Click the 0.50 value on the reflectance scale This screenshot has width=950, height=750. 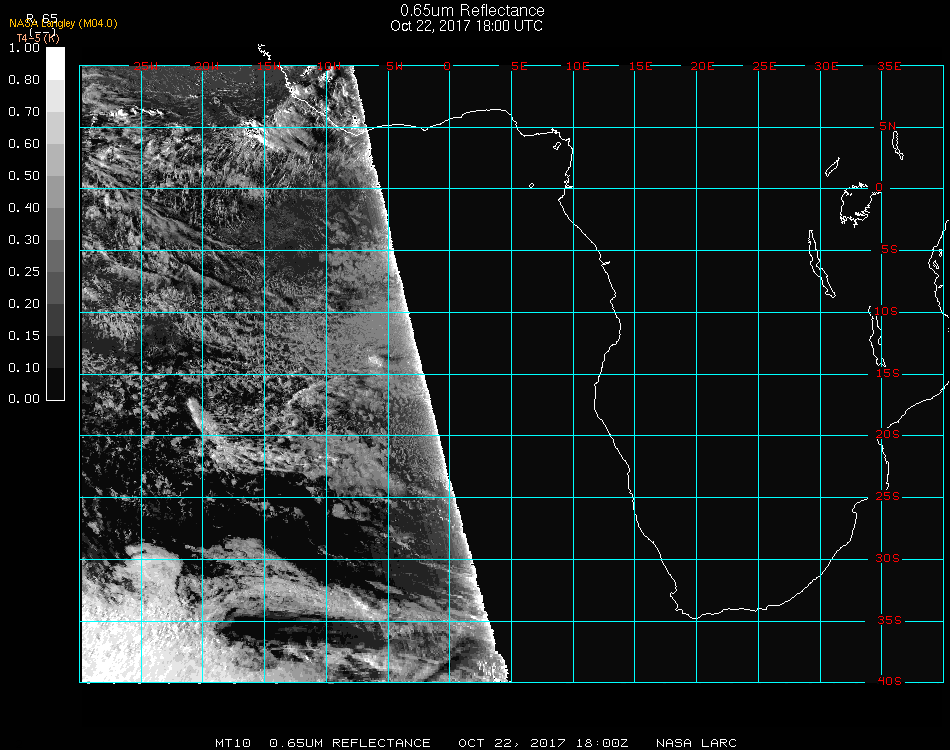pos(24,176)
